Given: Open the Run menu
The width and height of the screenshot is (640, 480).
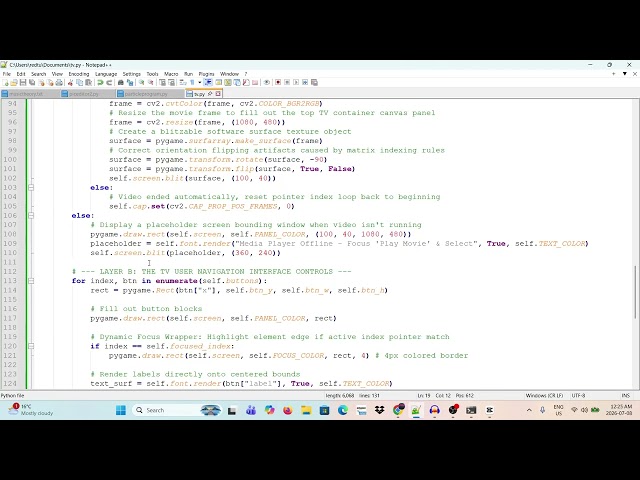Looking at the screenshot, I should tap(189, 74).
